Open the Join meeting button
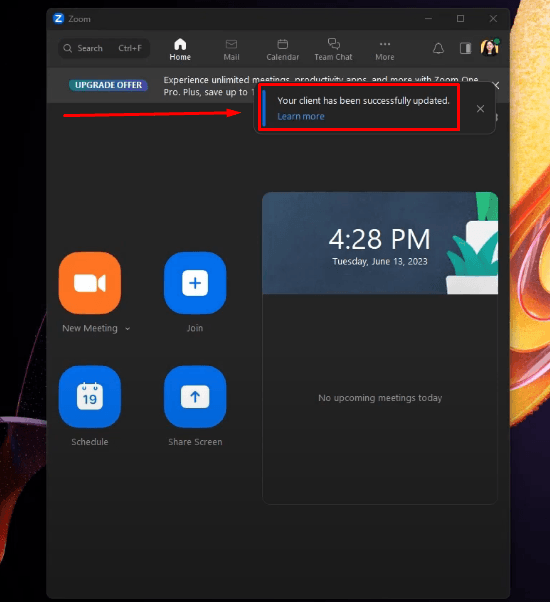This screenshot has height=602, width=550. click(x=195, y=283)
